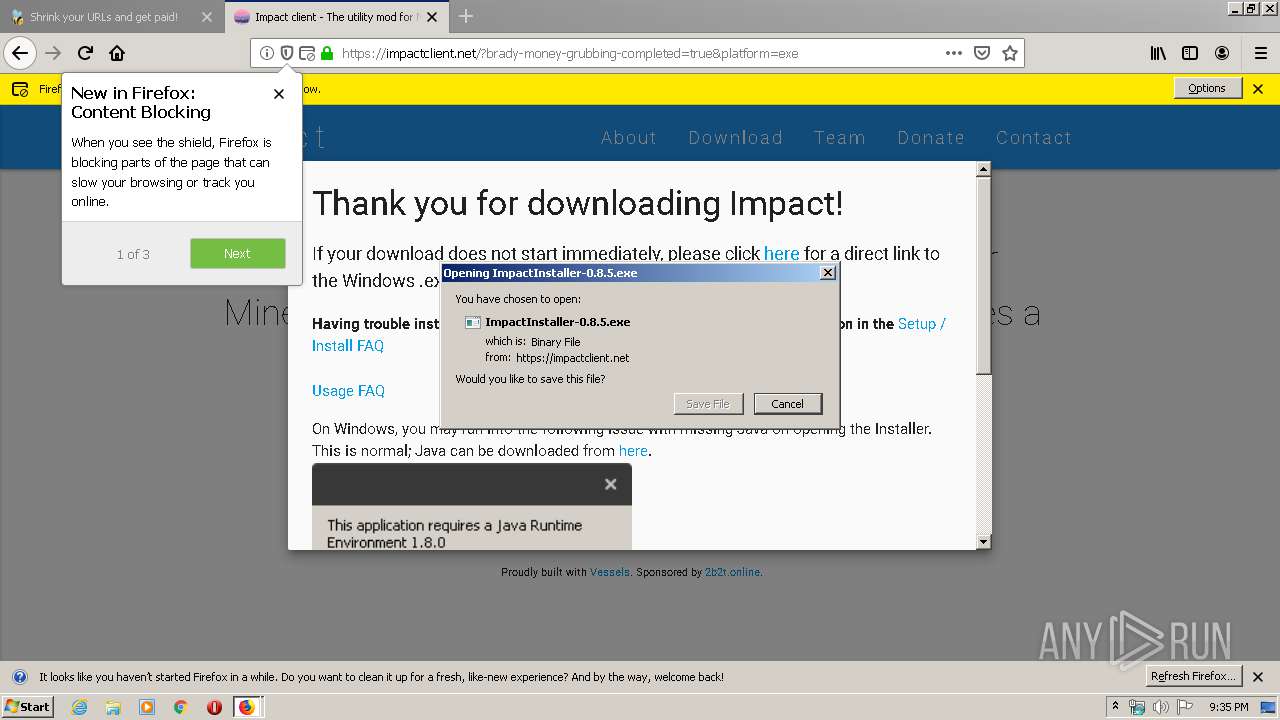The height and width of the screenshot is (720, 1280).
Task: Open a new tab with plus button
Action: tap(466, 16)
